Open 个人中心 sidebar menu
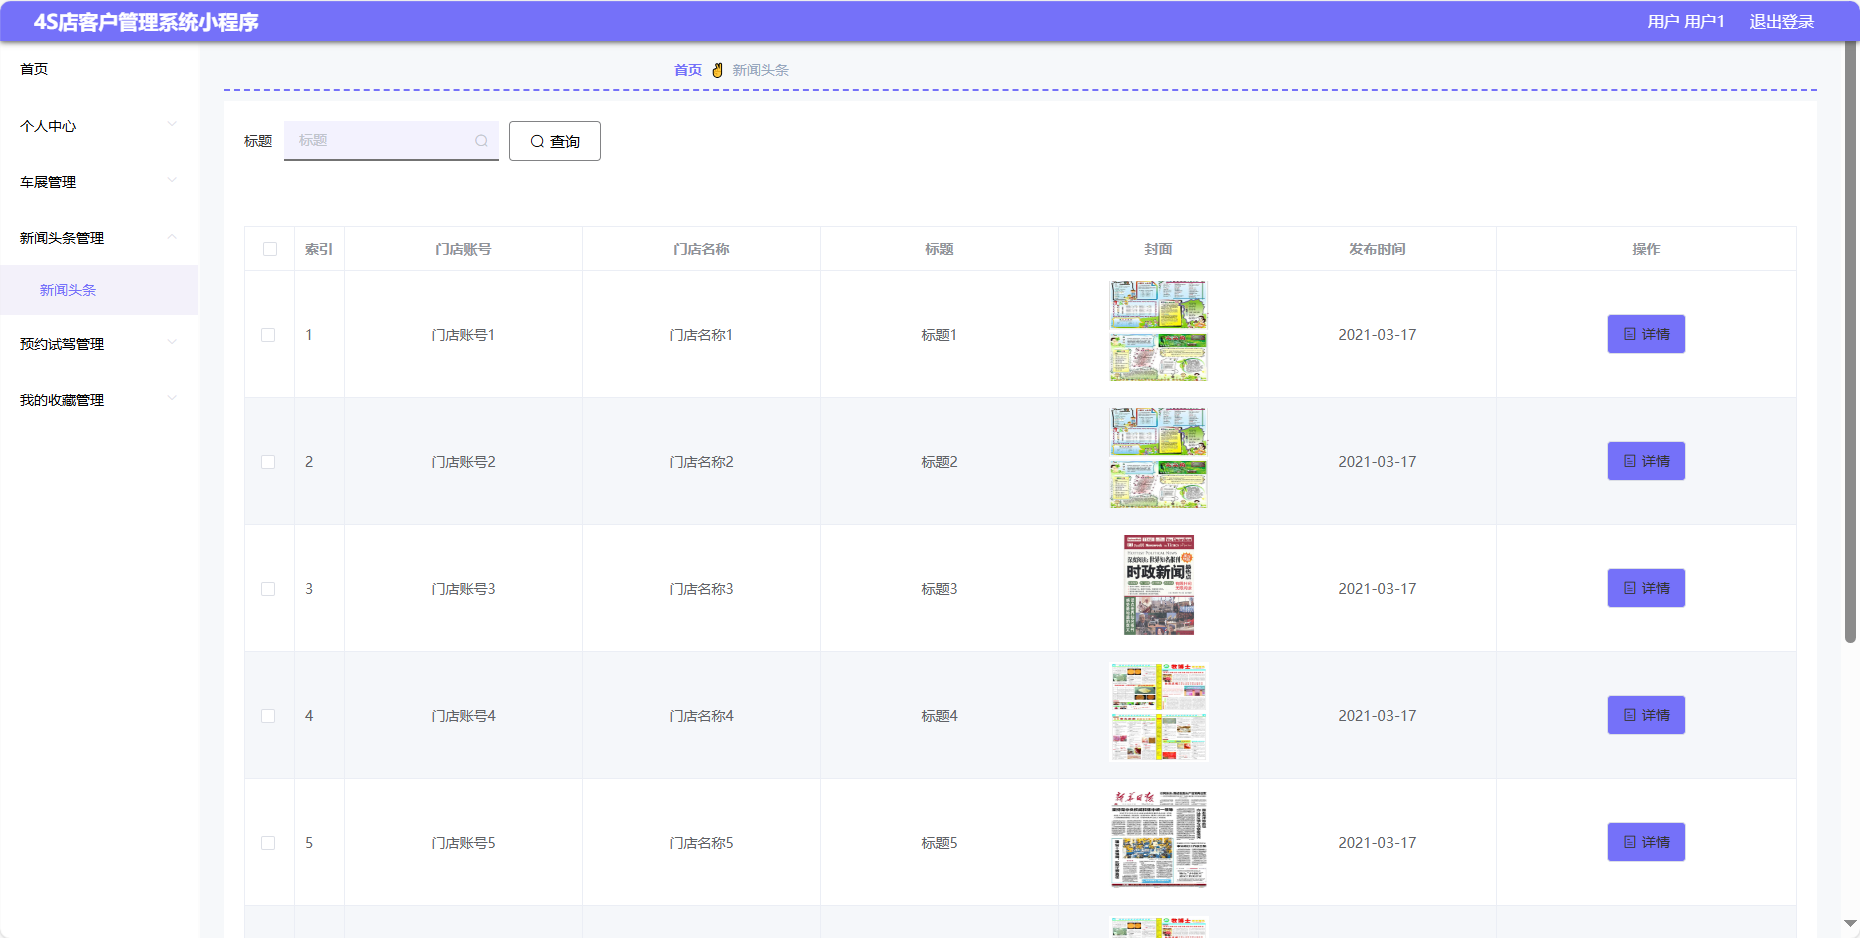Image resolution: width=1860 pixels, height=938 pixels. pos(99,126)
